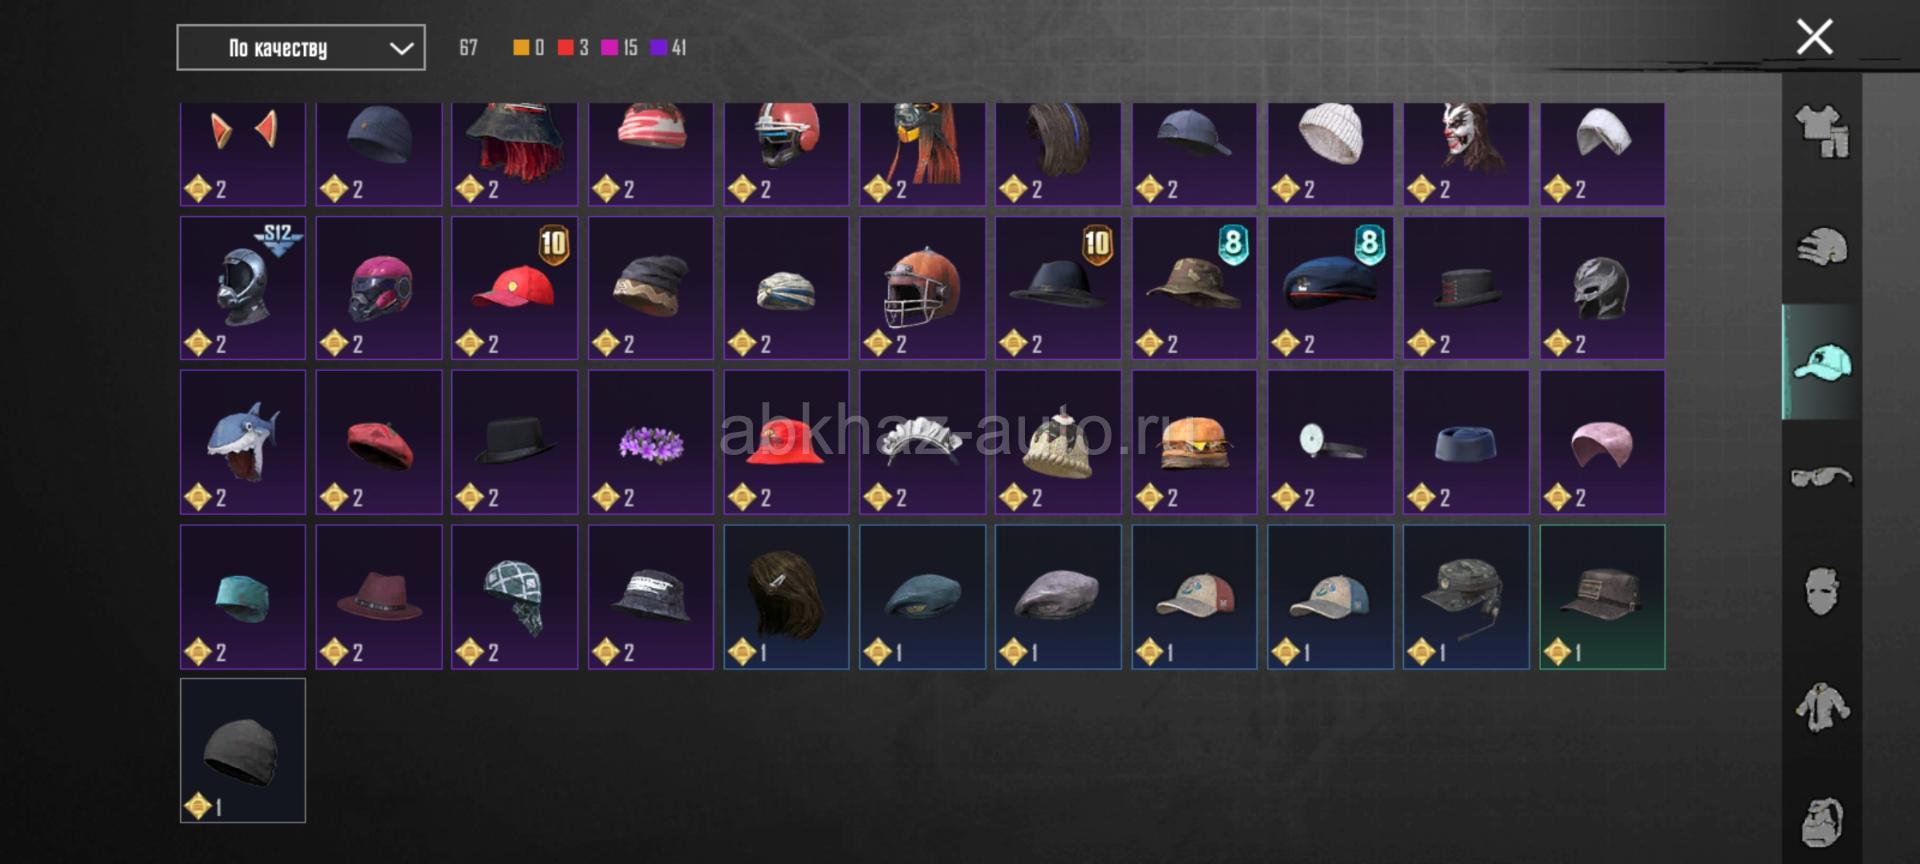This screenshot has height=864, width=1920.
Task: Switch to the glasses category icon
Action: click(x=1822, y=476)
